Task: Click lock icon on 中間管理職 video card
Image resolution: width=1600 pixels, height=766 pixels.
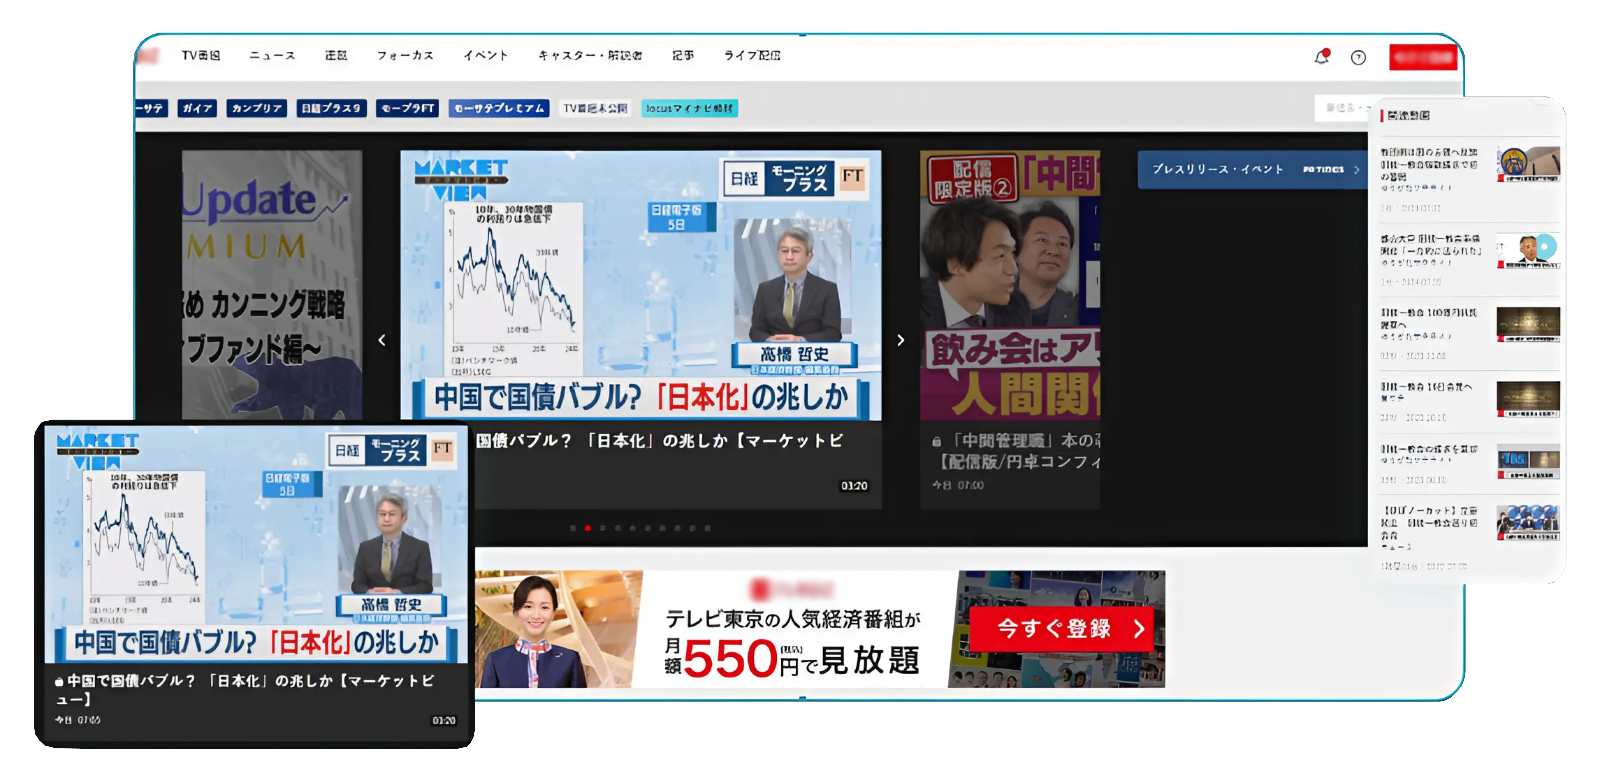Action: click(x=936, y=441)
